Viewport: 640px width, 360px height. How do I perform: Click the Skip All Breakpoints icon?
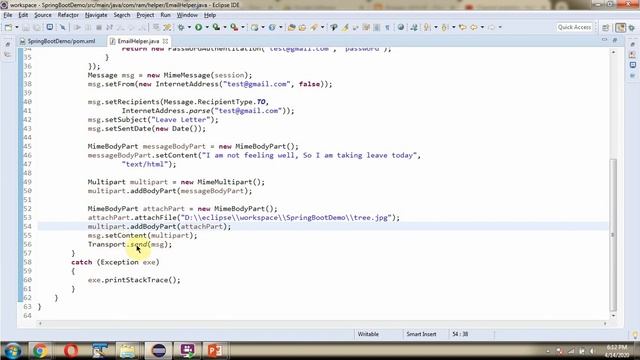point(62,27)
